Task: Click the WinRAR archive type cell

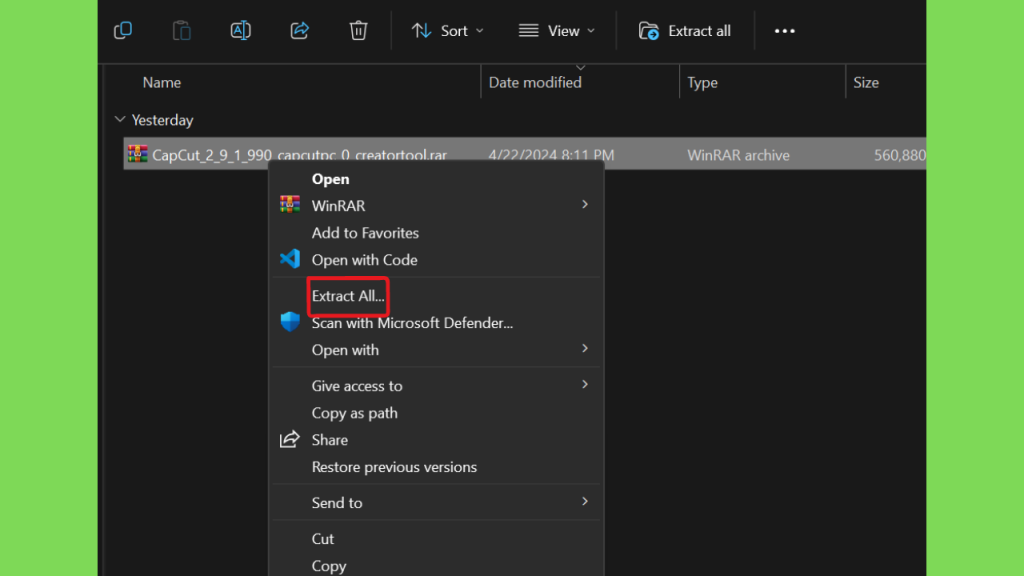Action: [739, 155]
